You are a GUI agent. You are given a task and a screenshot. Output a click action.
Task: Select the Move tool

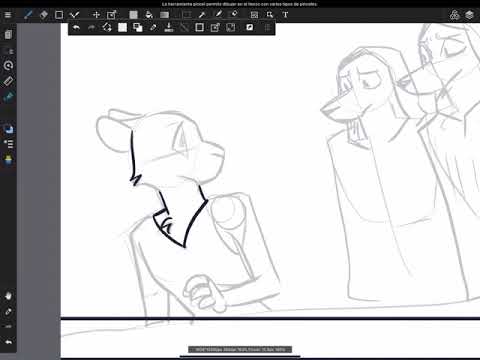click(x=96, y=15)
